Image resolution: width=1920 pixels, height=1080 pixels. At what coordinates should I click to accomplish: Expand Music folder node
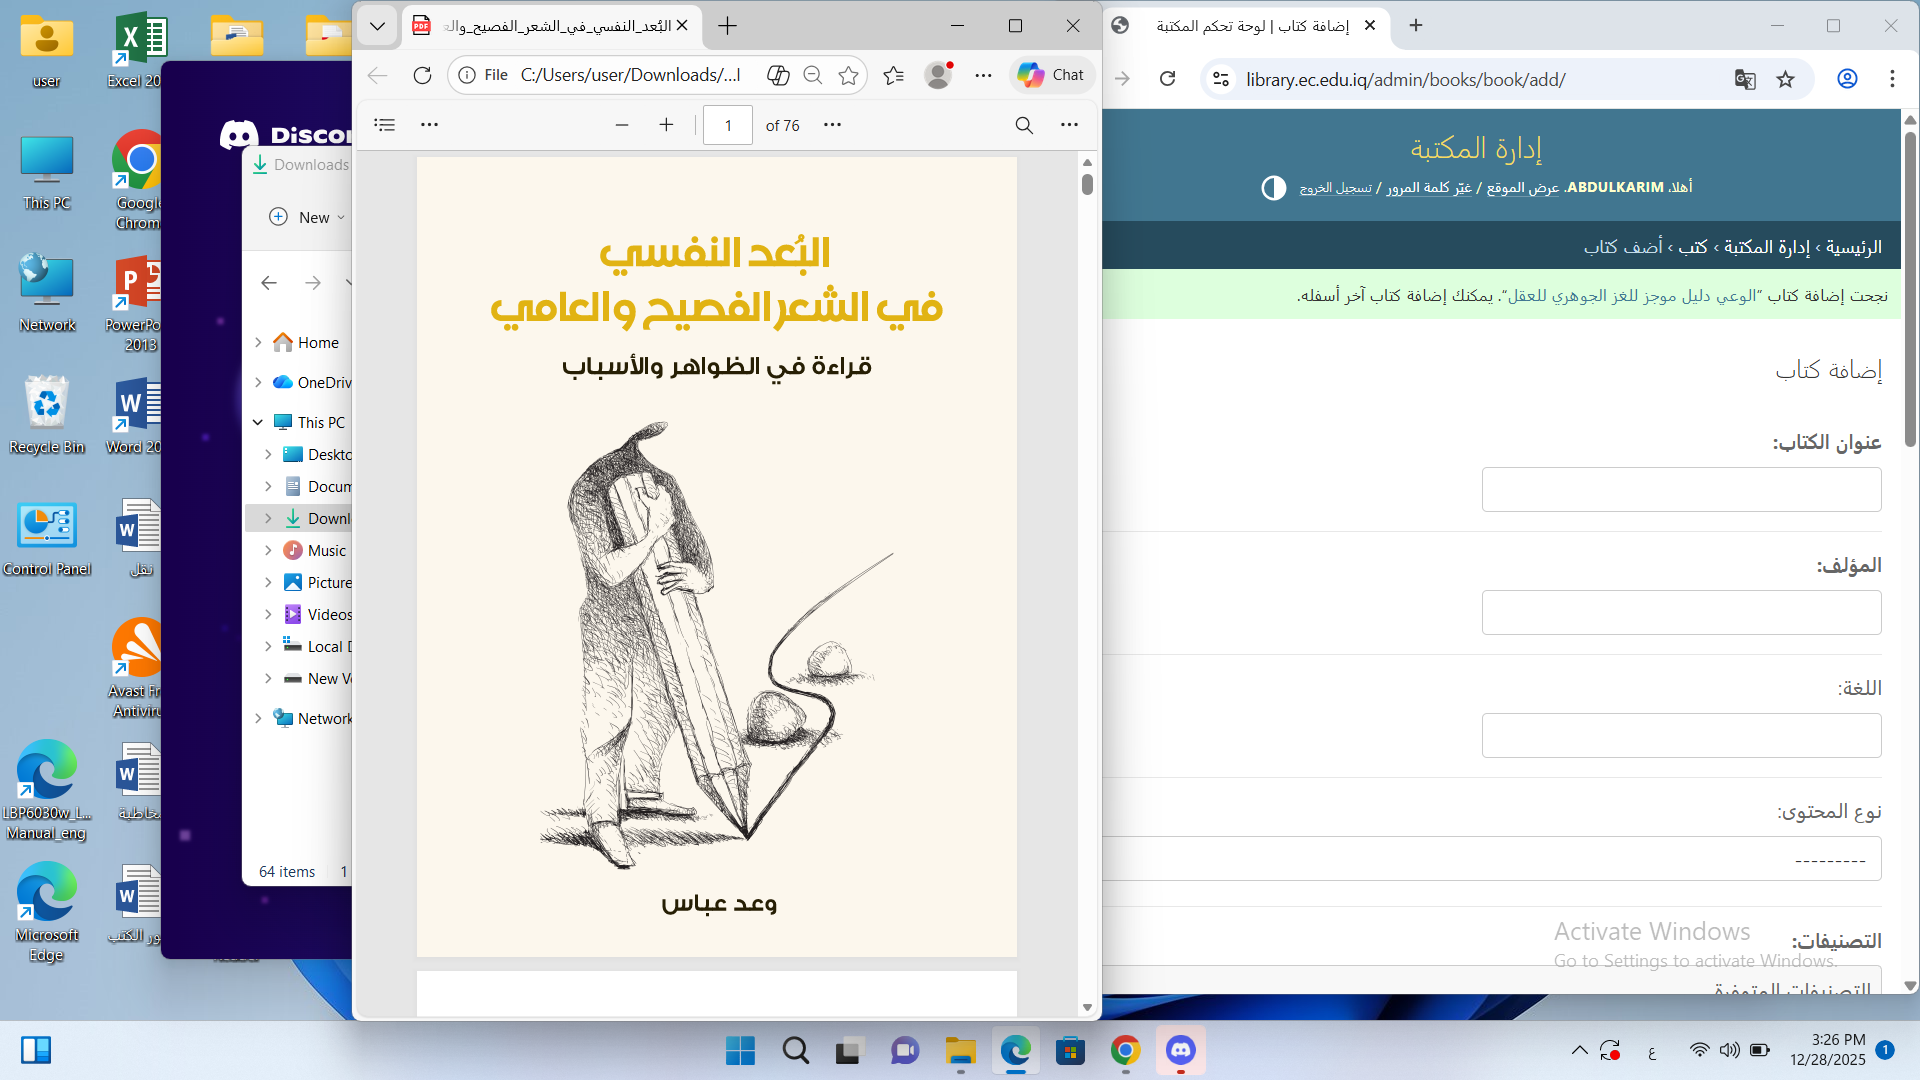268,551
